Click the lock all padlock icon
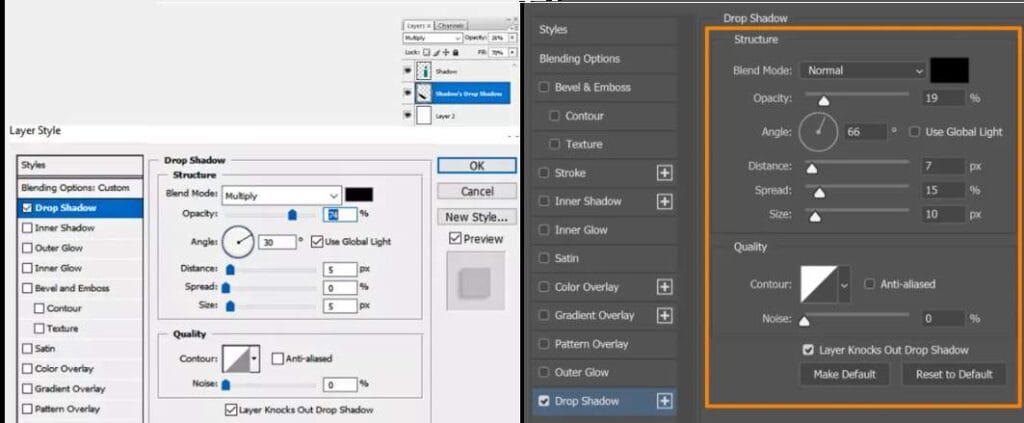Screen dimensions: 1024x423 click(455, 52)
